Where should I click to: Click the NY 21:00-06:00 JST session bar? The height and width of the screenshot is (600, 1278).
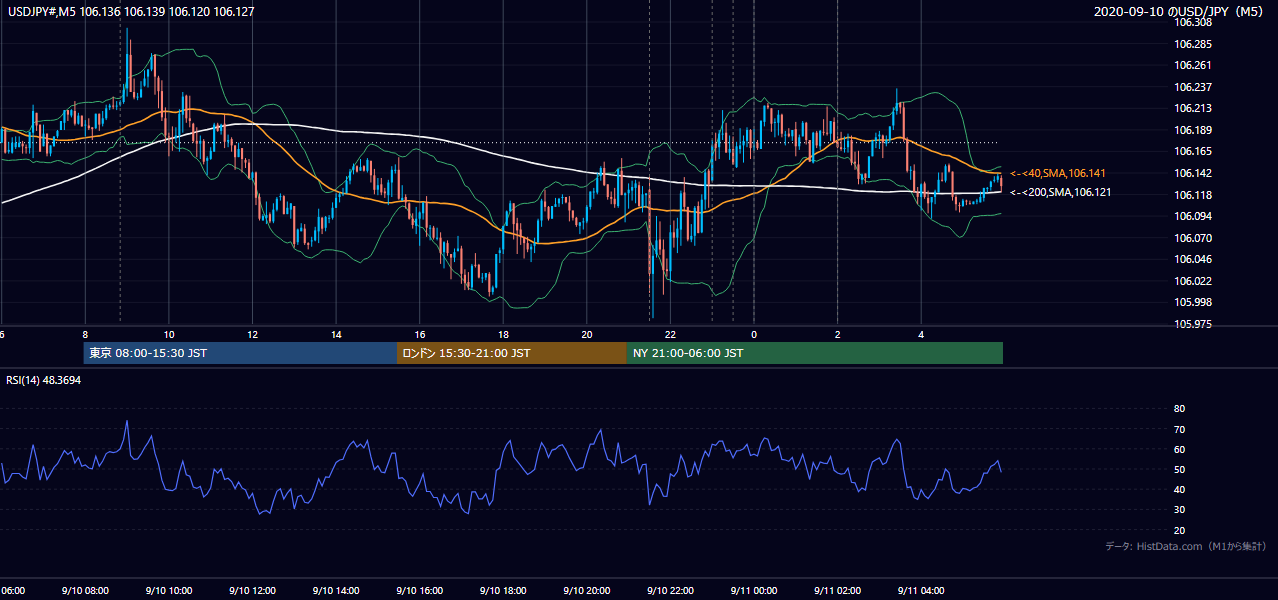pyautogui.click(x=815, y=353)
